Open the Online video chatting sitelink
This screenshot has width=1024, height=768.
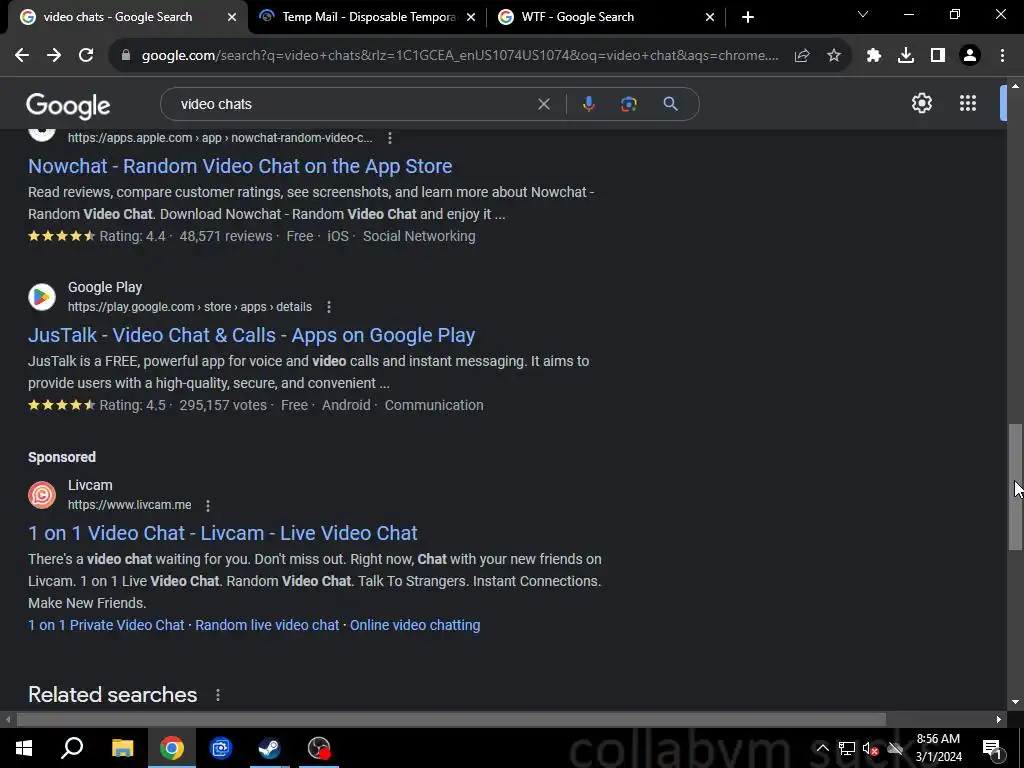(415, 626)
